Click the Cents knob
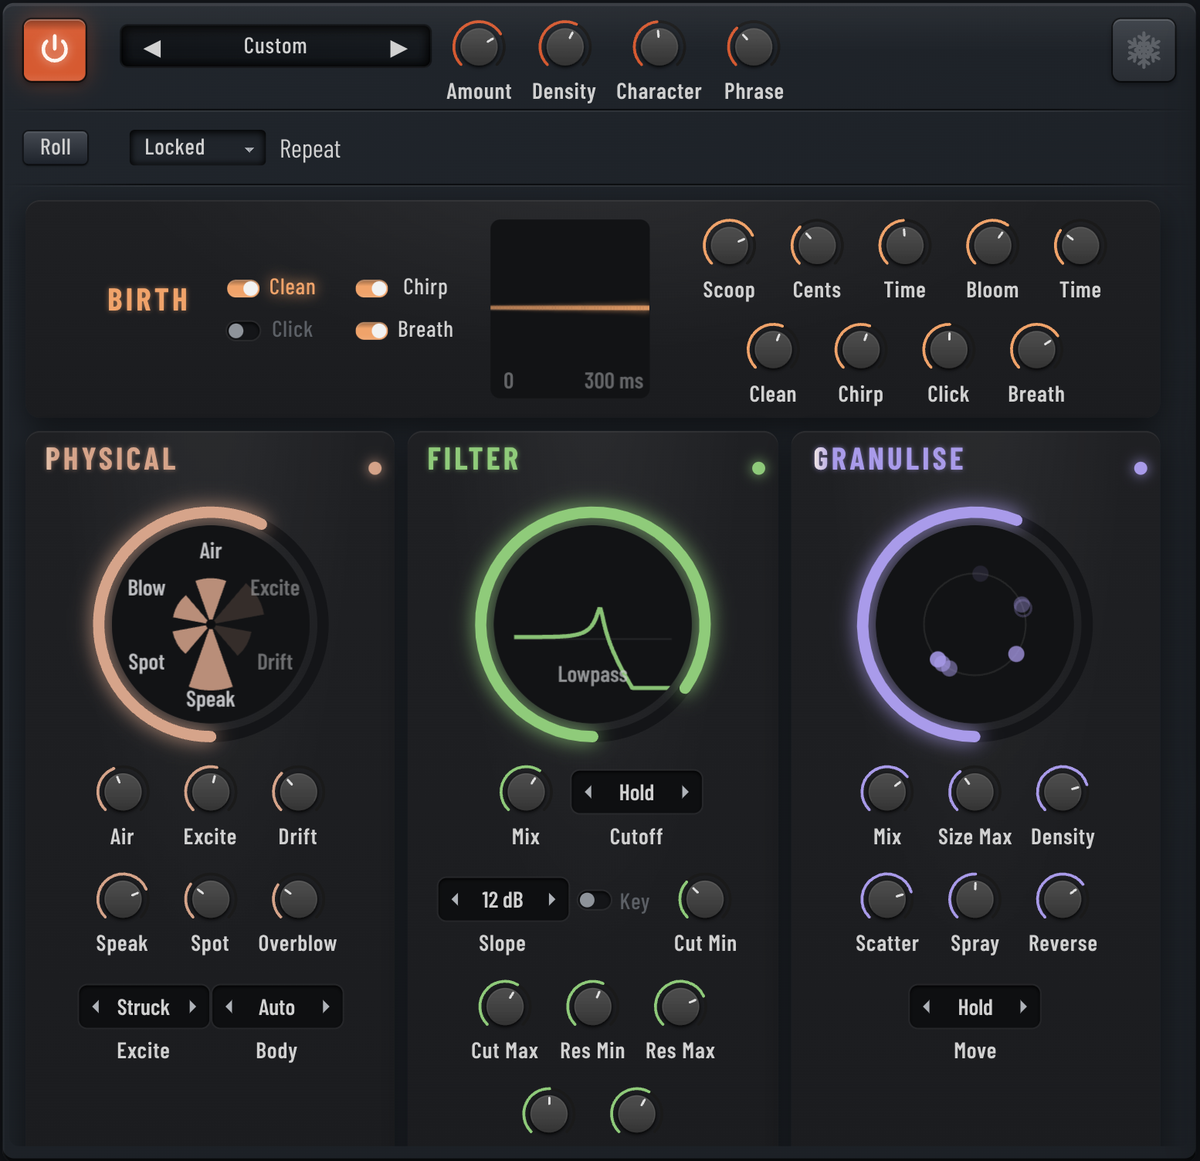This screenshot has height=1161, width=1200. [816, 245]
